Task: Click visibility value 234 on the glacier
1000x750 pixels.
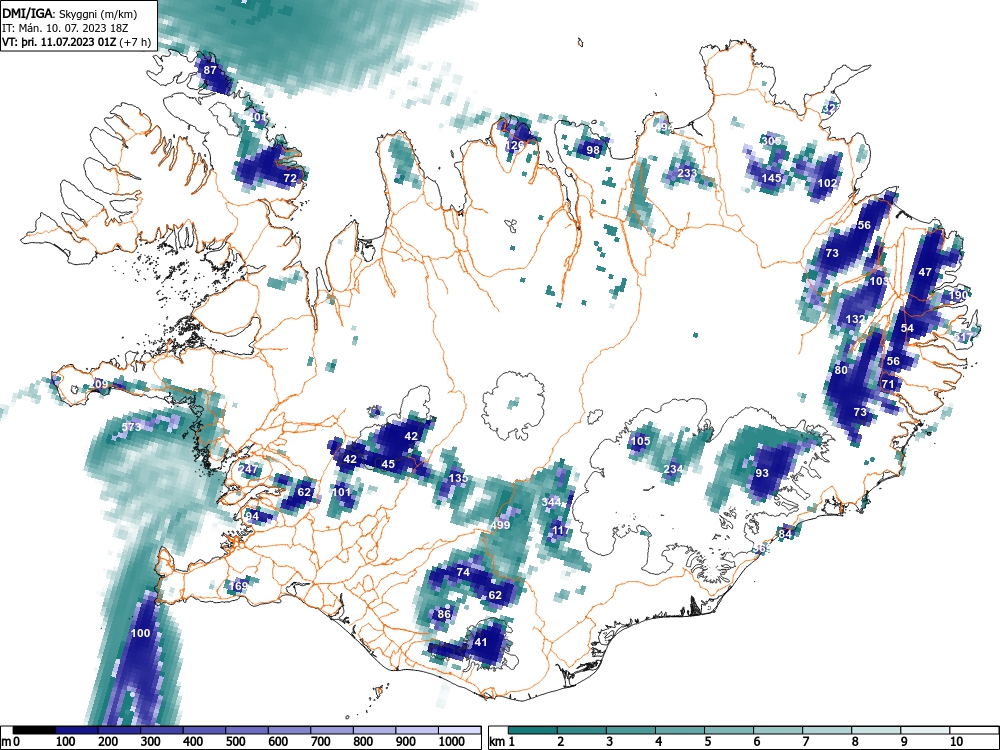Action: coord(673,469)
